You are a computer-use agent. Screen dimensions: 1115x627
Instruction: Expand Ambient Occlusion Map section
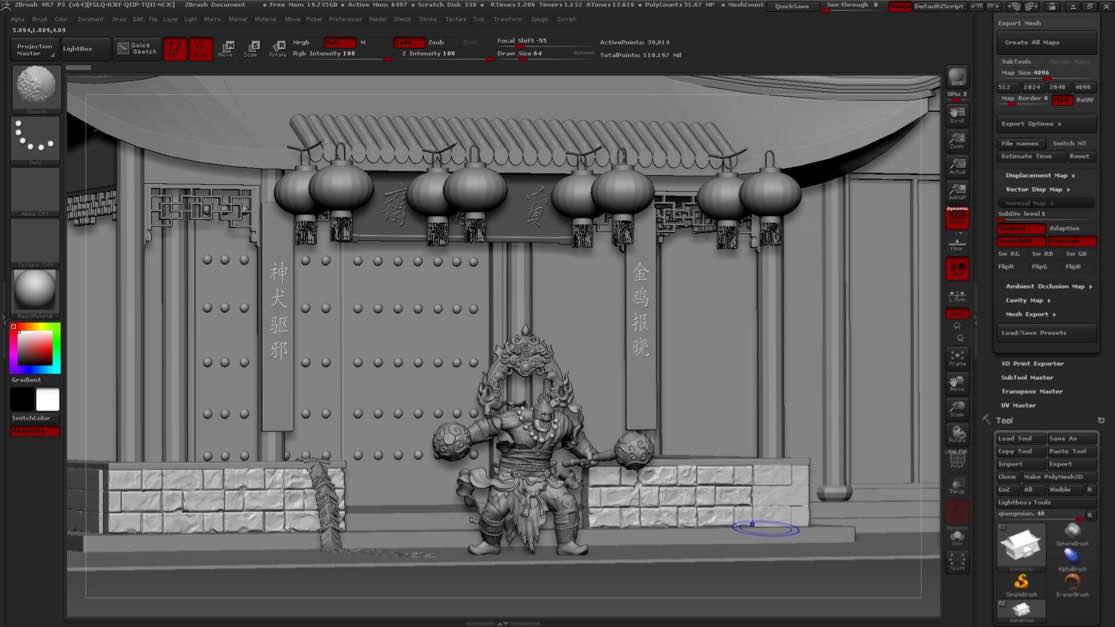click(1047, 286)
